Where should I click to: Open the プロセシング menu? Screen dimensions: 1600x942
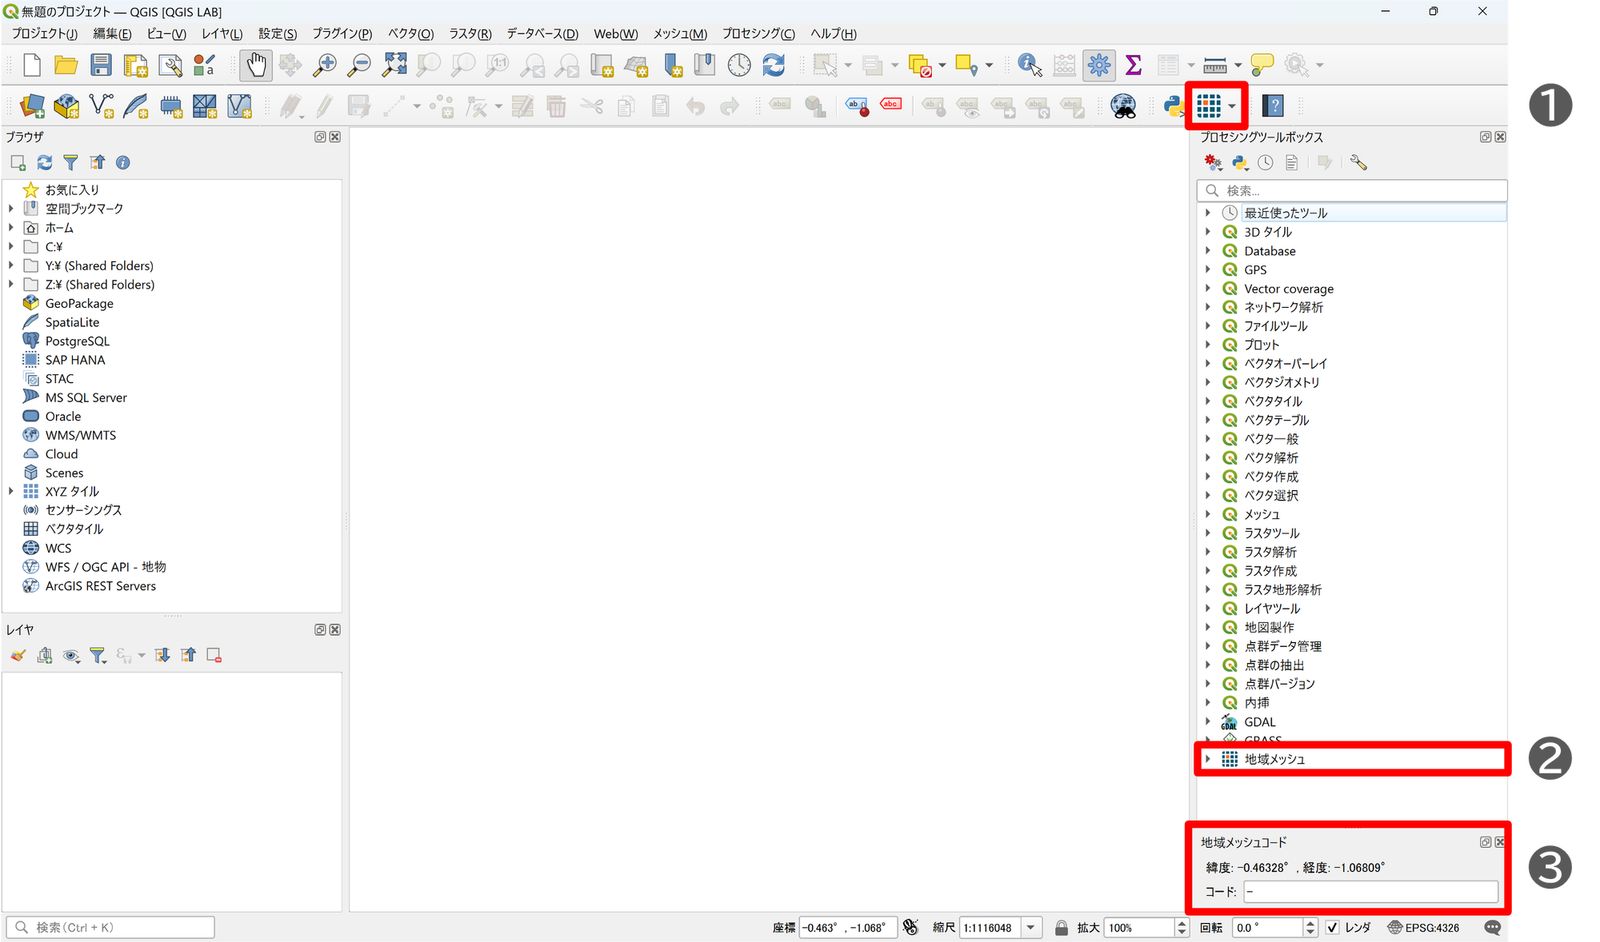pyautogui.click(x=758, y=33)
